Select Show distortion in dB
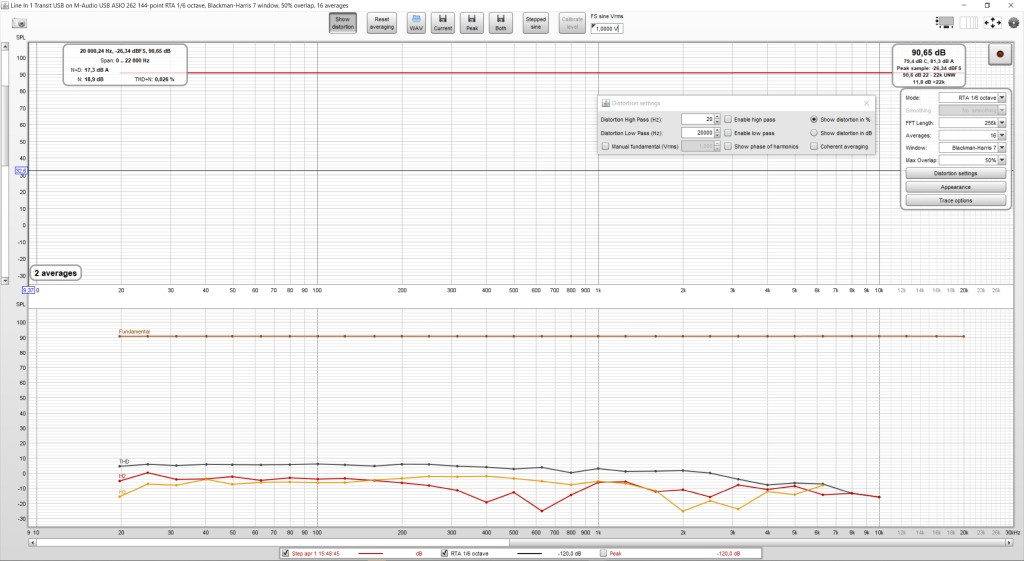 point(814,132)
